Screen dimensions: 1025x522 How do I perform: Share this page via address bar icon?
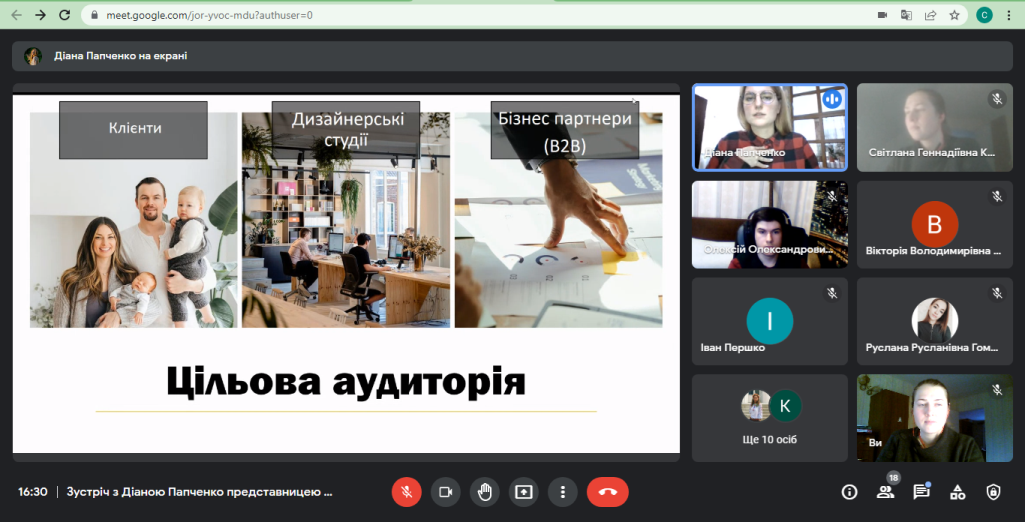click(930, 15)
